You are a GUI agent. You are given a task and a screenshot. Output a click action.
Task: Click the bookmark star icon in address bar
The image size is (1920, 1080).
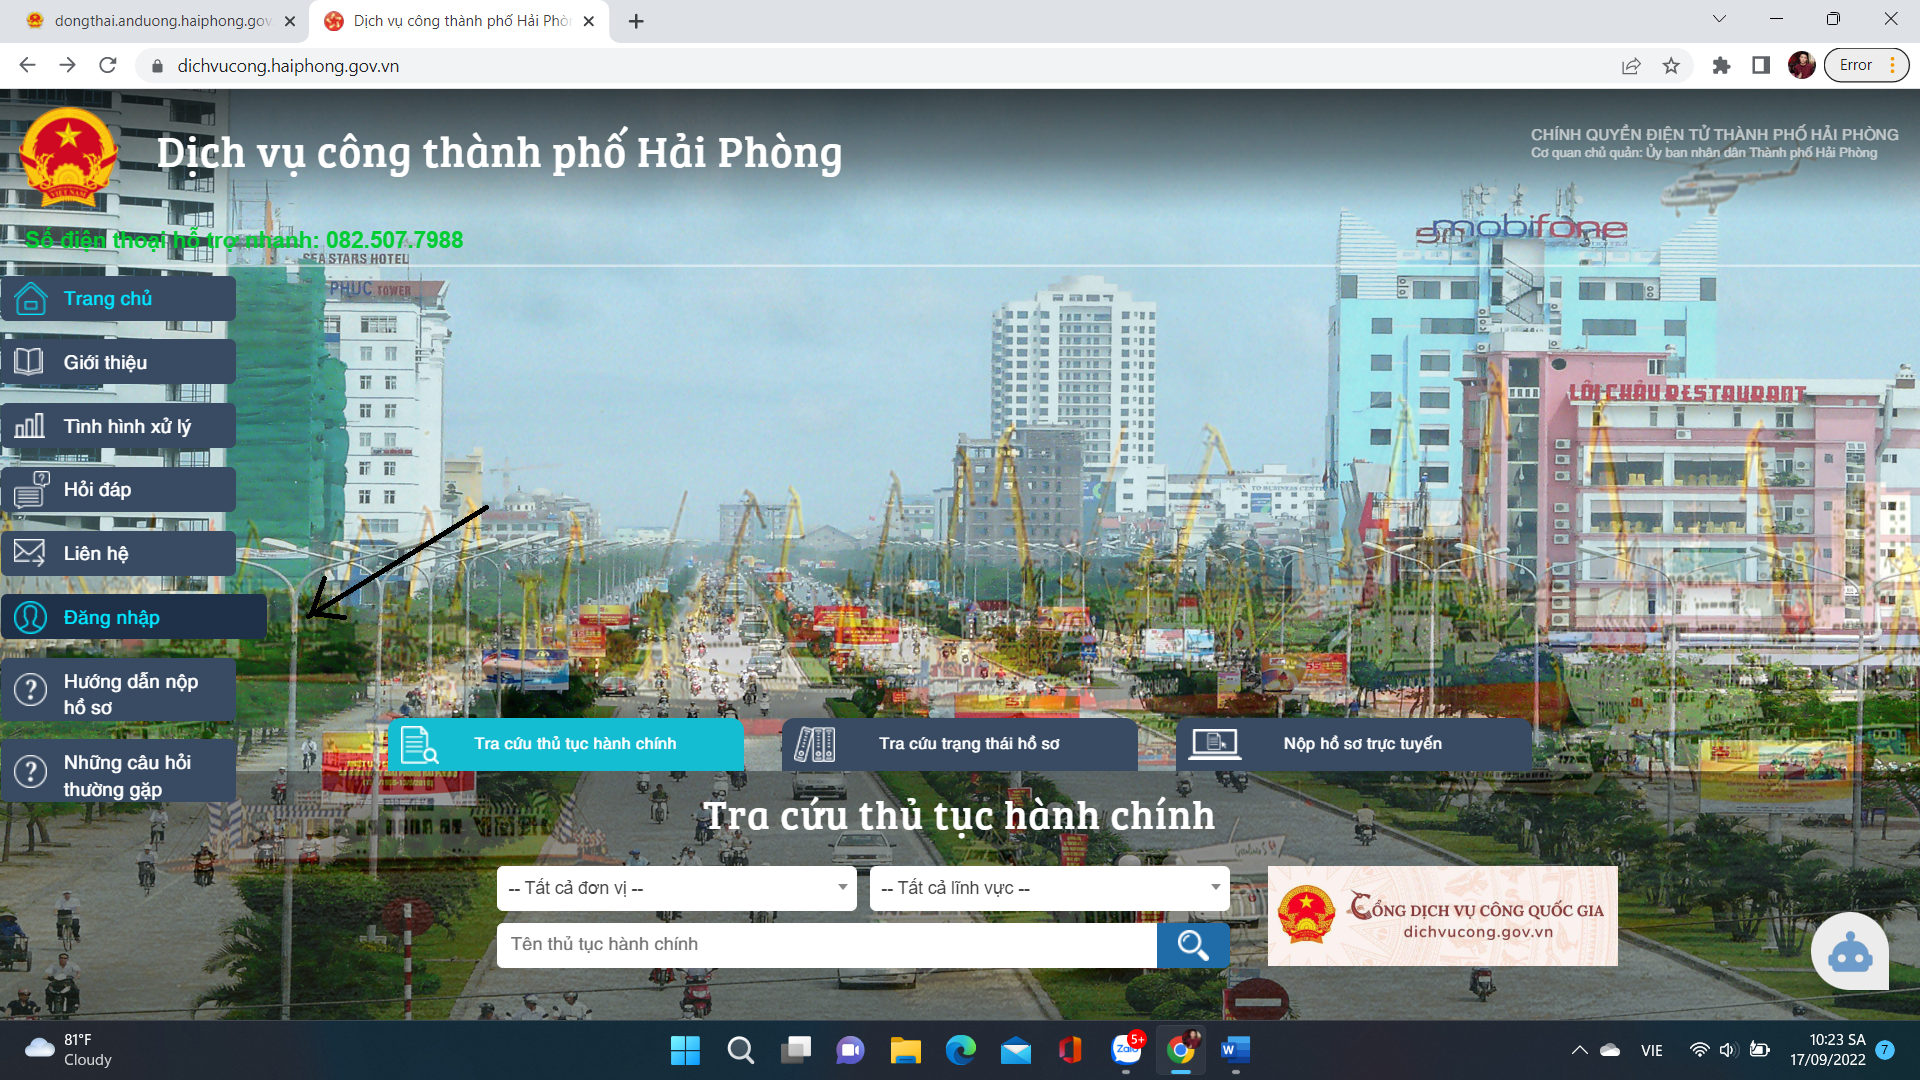(x=1671, y=66)
